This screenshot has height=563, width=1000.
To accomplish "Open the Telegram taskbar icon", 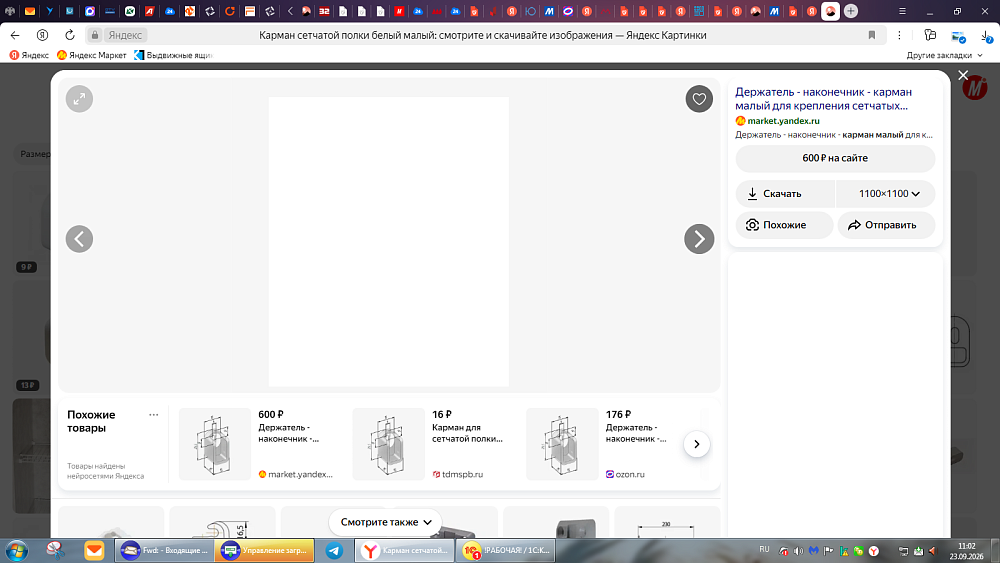I will click(x=334, y=551).
